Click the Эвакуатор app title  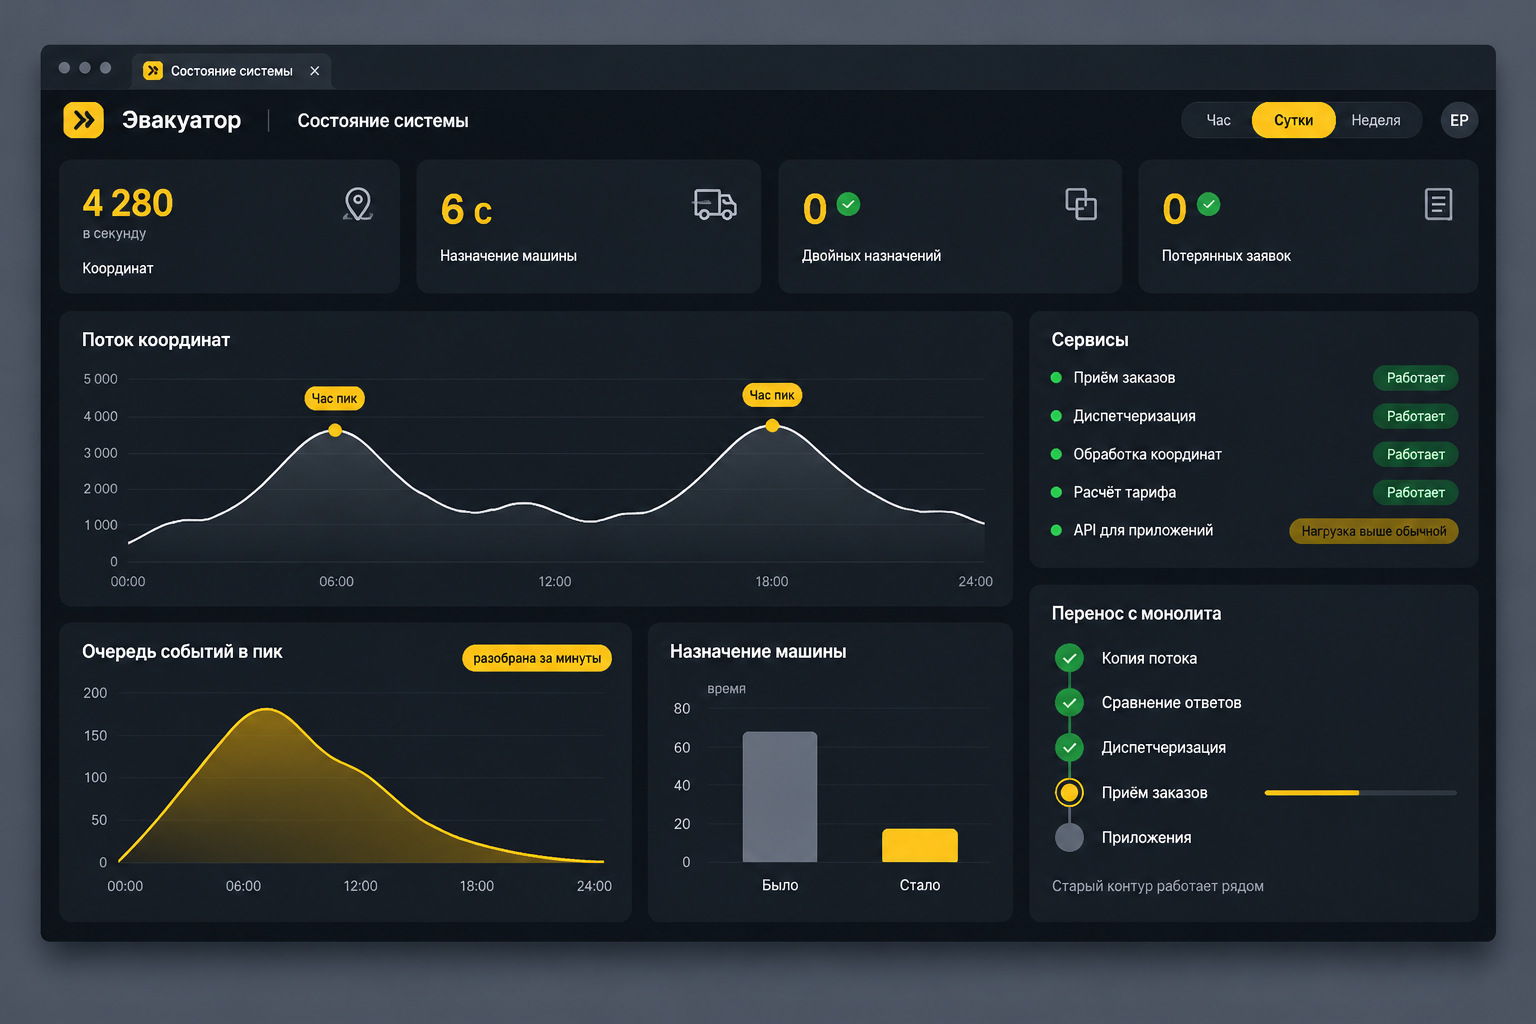(x=181, y=120)
